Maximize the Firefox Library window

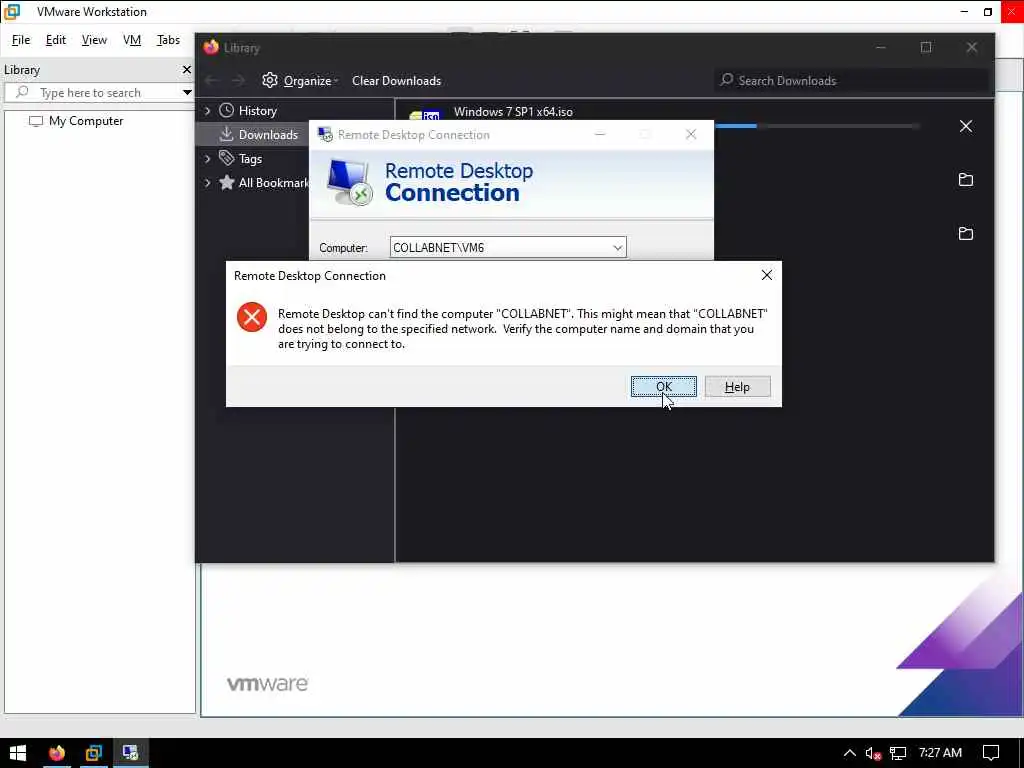tap(926, 47)
